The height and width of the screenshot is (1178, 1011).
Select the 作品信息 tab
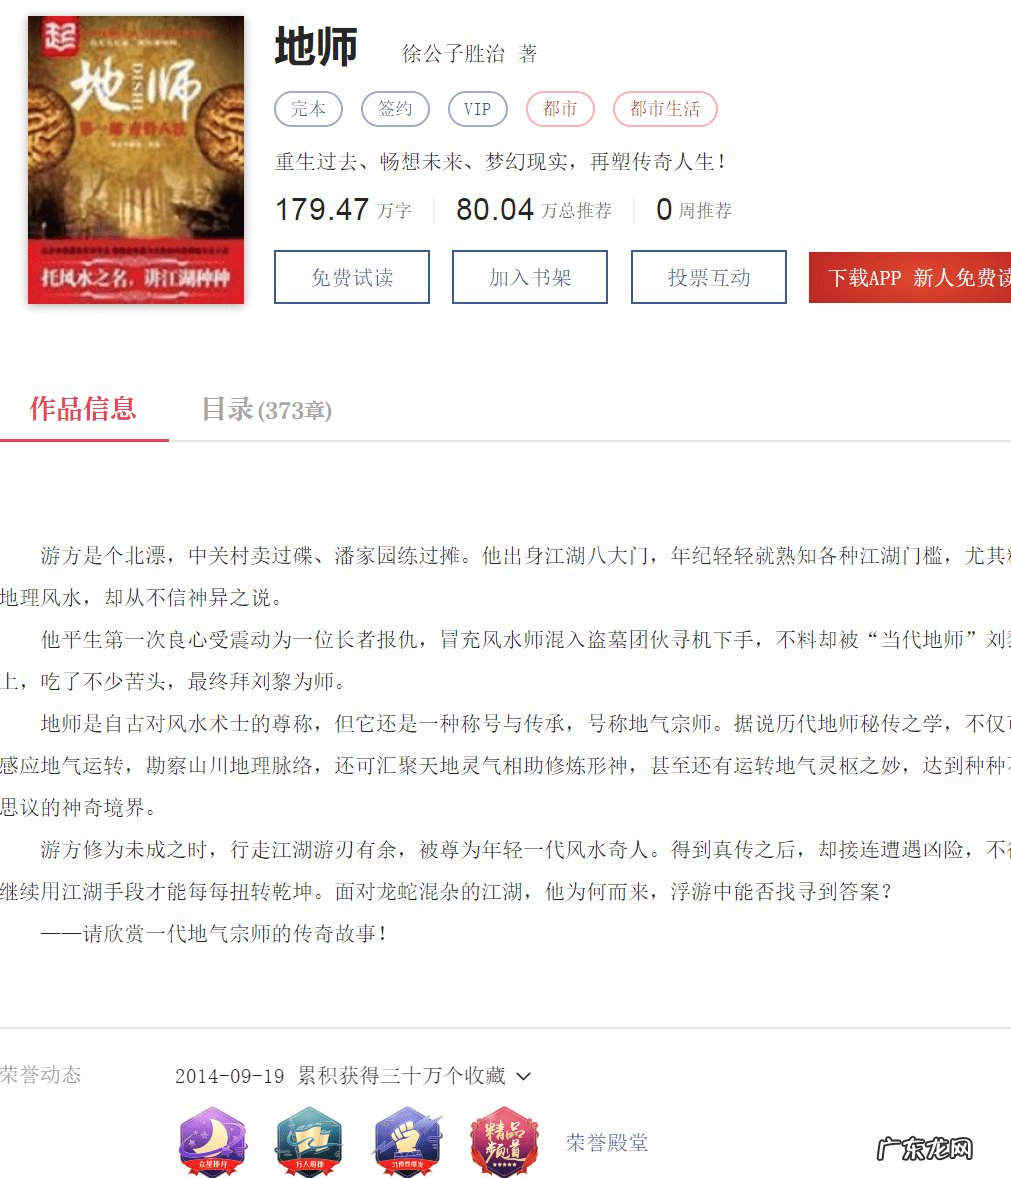click(84, 410)
